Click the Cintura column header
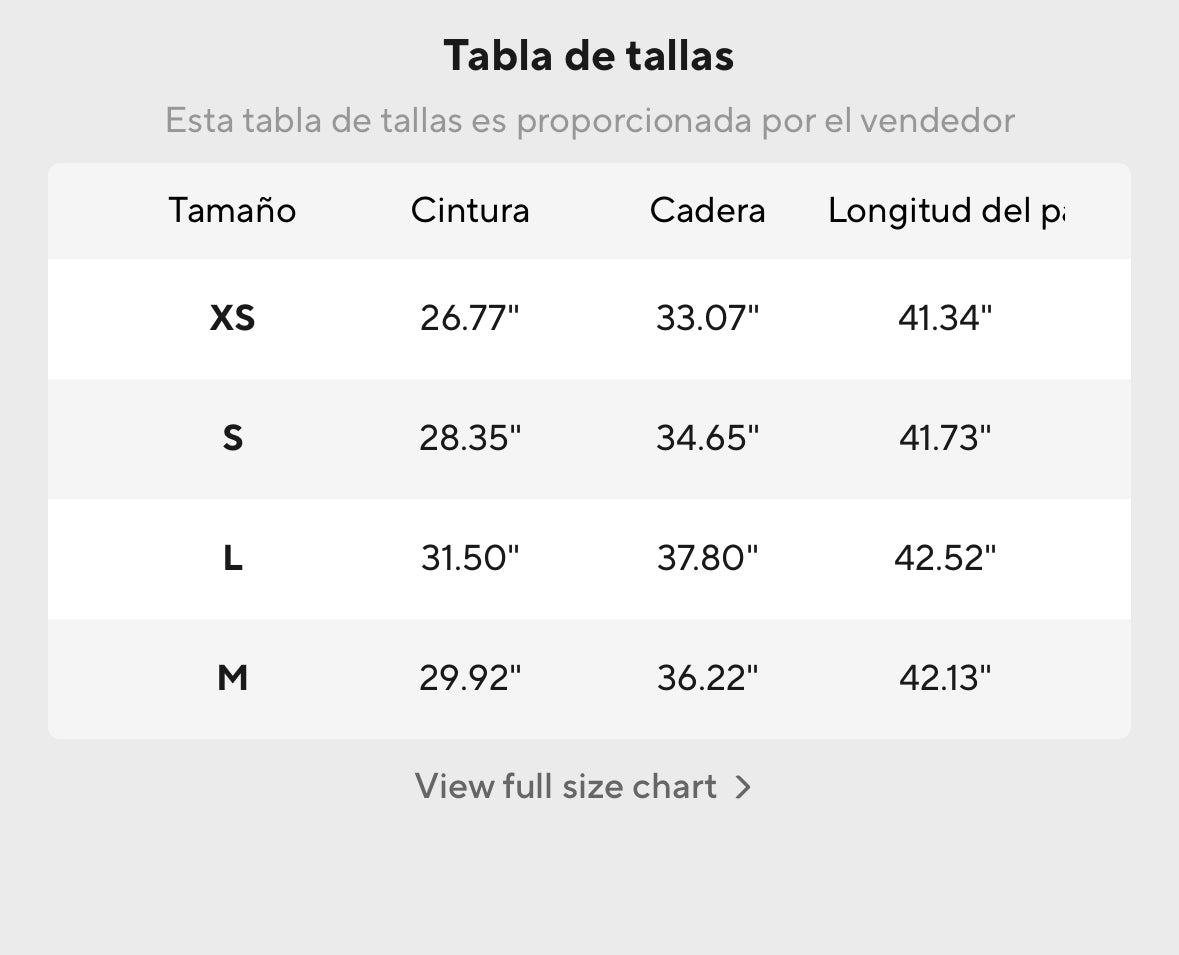The image size is (1179, 955). click(470, 211)
